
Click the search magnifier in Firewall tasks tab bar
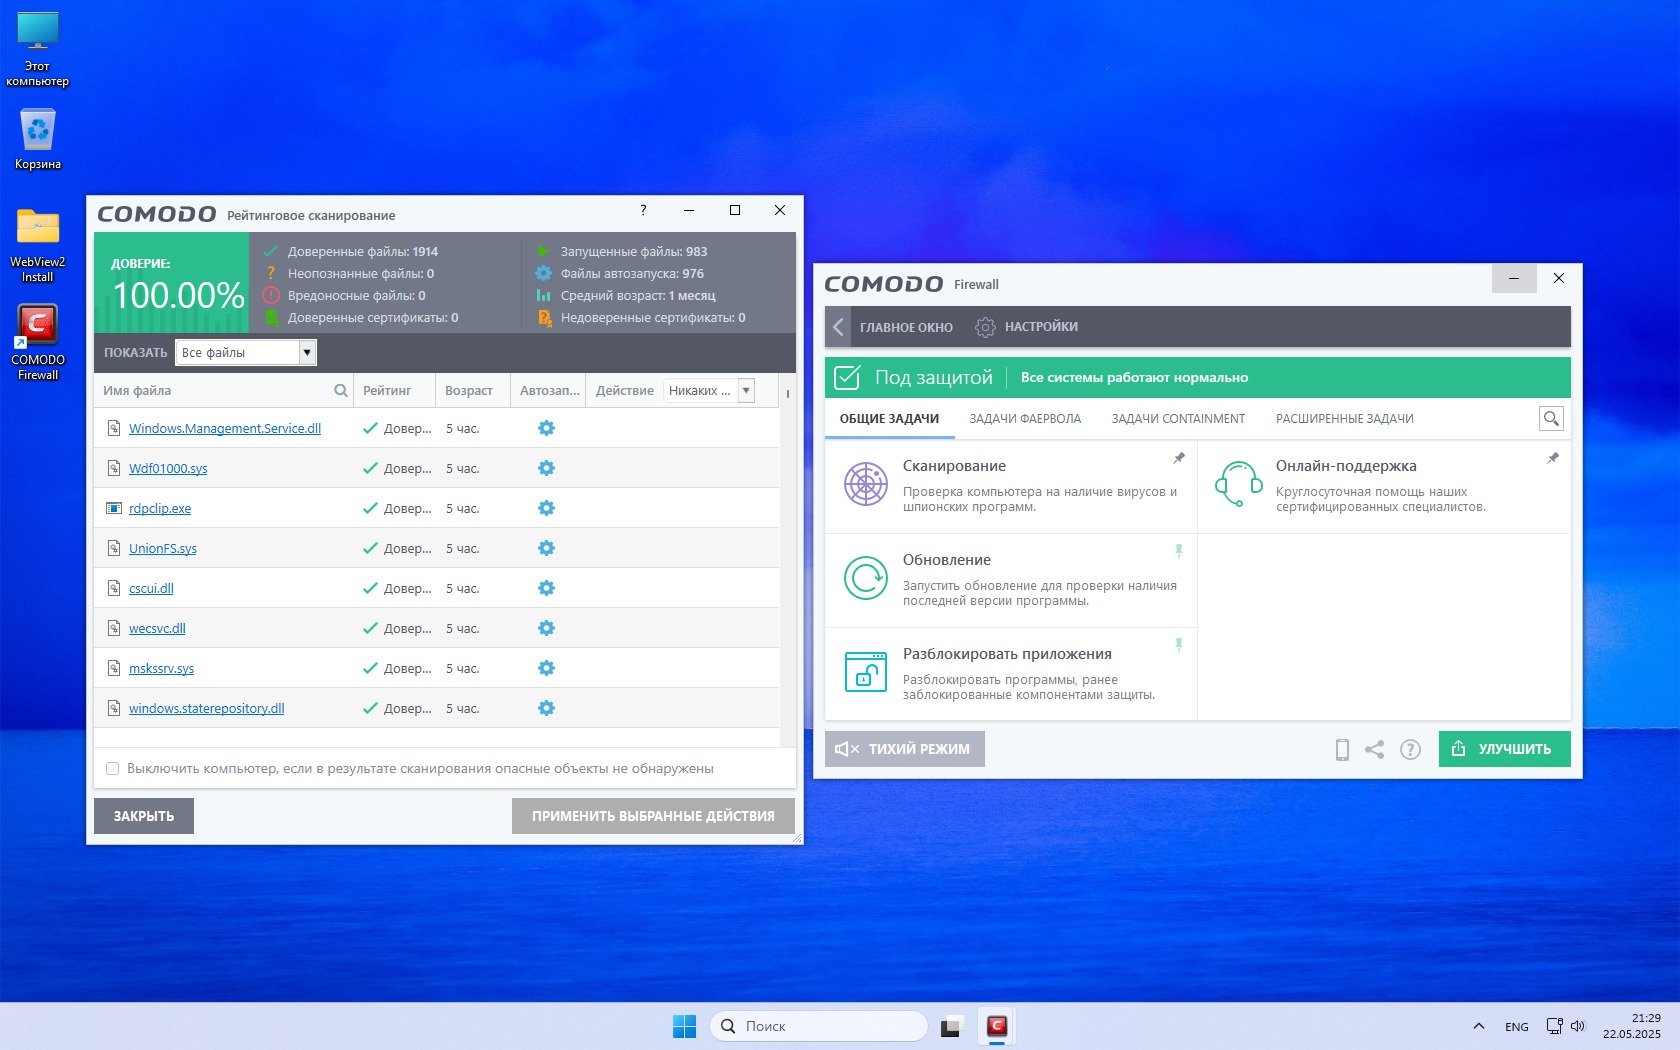[1551, 419]
